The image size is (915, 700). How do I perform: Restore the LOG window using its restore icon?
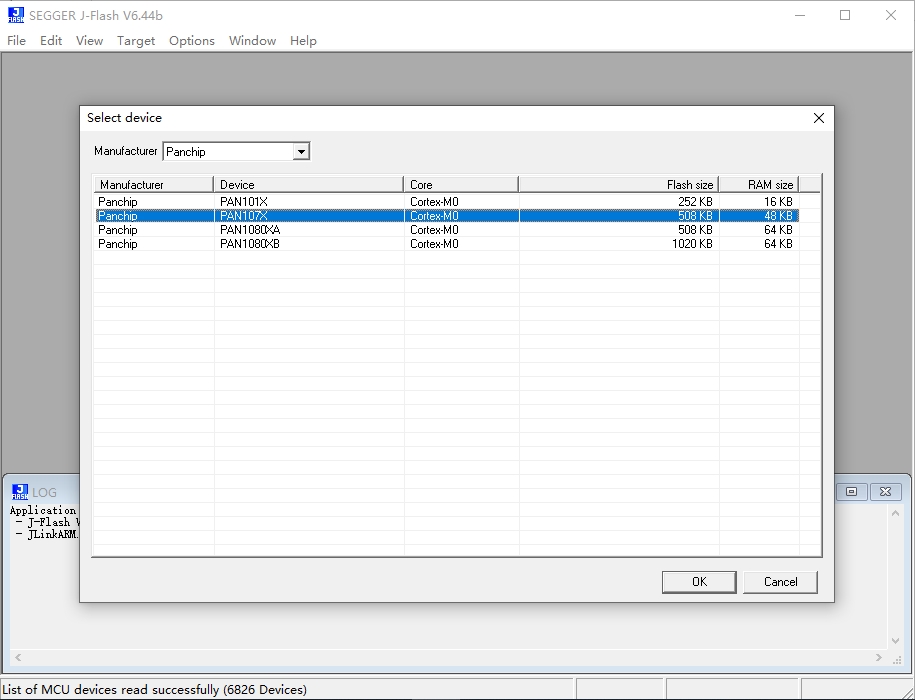tap(851, 492)
